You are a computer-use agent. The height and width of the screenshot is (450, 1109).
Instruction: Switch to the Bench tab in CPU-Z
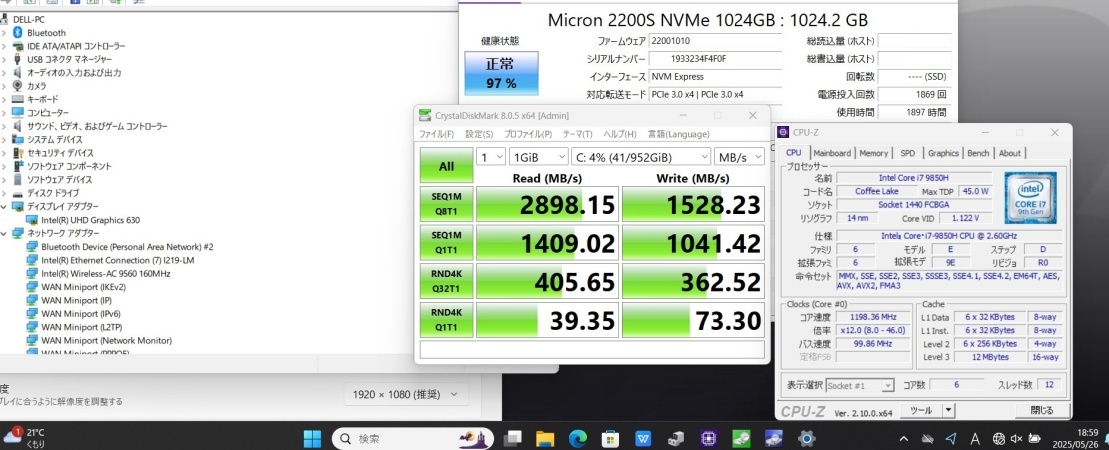[978, 153]
